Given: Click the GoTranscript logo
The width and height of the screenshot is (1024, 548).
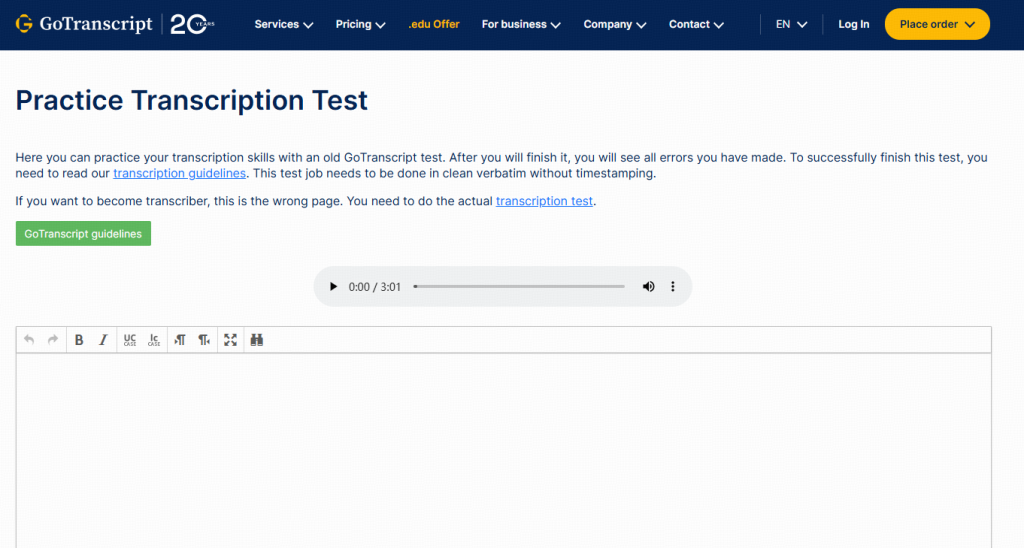Looking at the screenshot, I should pos(84,24).
